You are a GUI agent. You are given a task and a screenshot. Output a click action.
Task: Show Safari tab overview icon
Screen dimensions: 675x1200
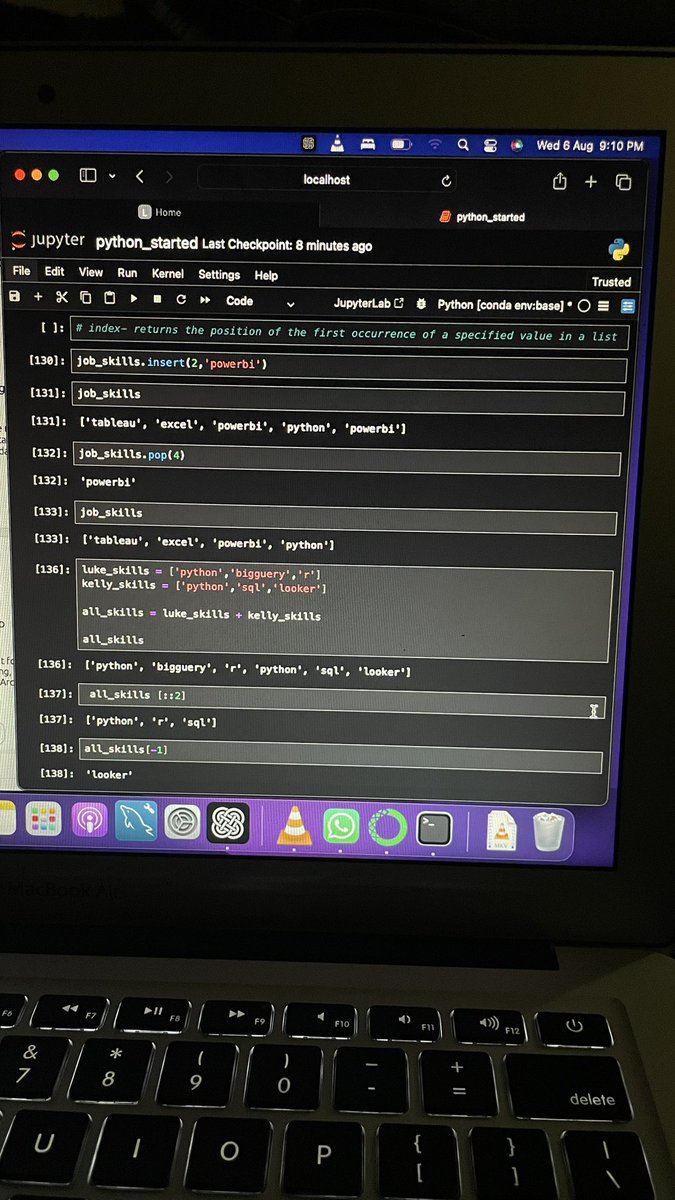click(x=623, y=182)
